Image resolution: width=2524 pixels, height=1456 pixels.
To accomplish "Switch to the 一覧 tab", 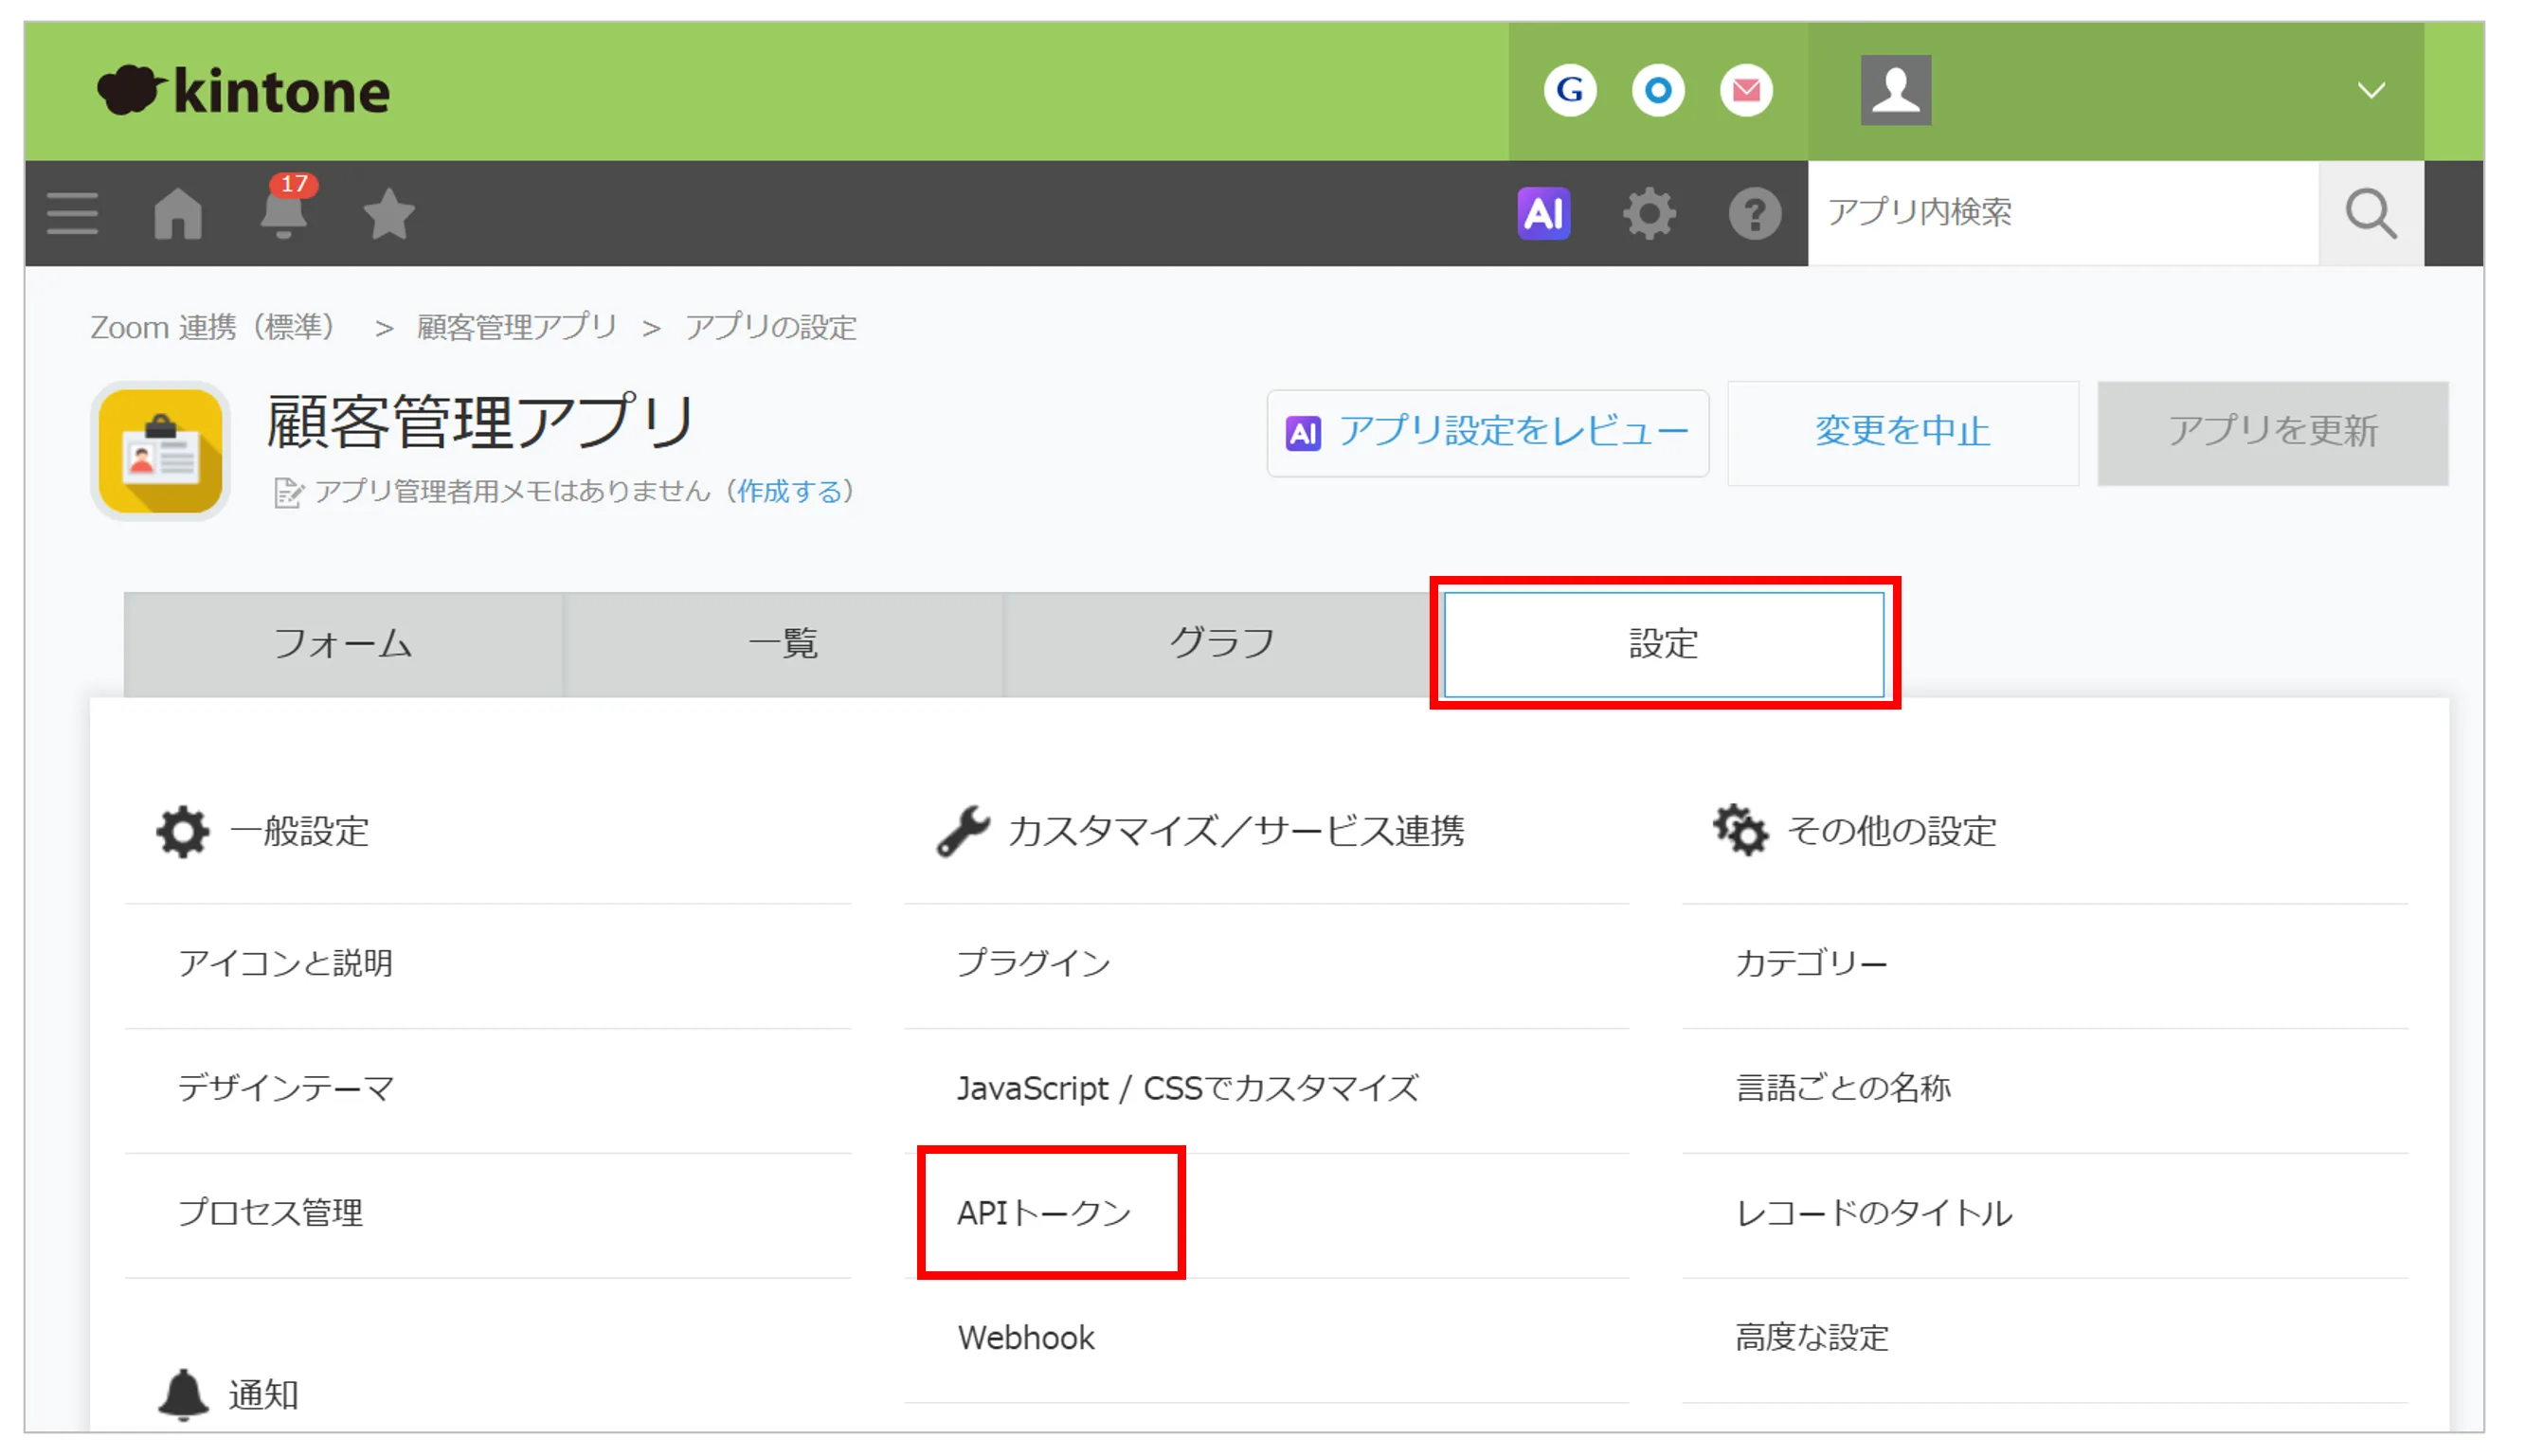I will point(783,644).
